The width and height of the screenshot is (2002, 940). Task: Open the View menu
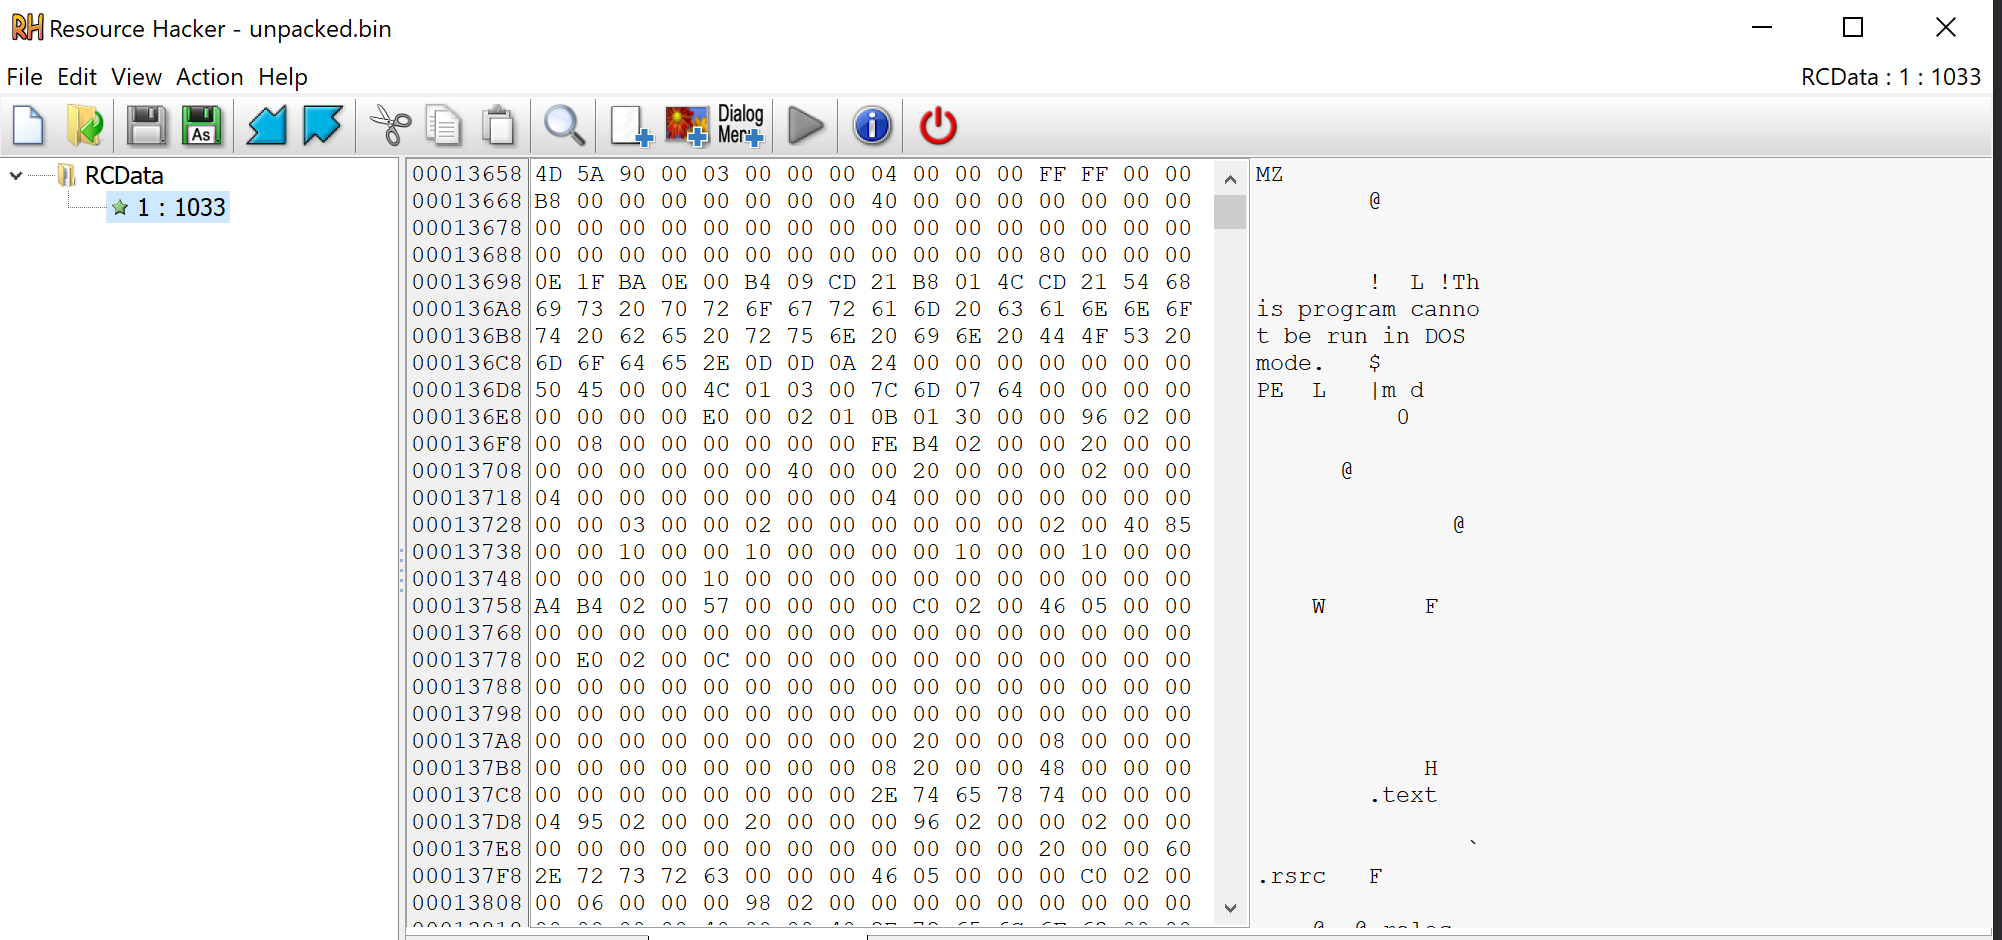[x=136, y=77]
